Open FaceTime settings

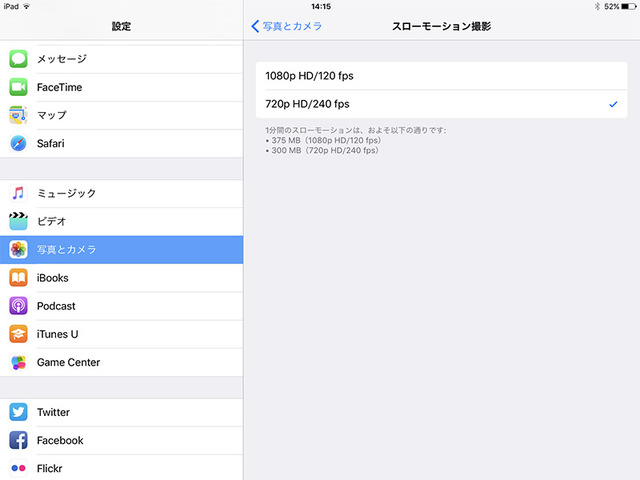(122, 87)
